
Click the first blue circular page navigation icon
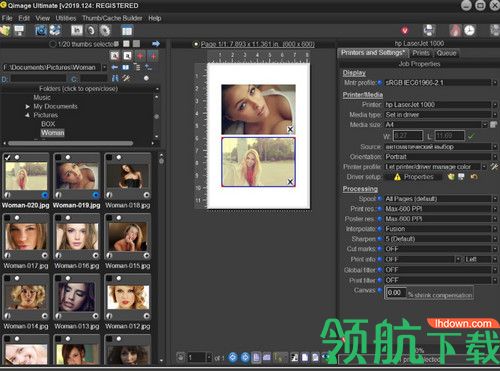click(x=233, y=357)
